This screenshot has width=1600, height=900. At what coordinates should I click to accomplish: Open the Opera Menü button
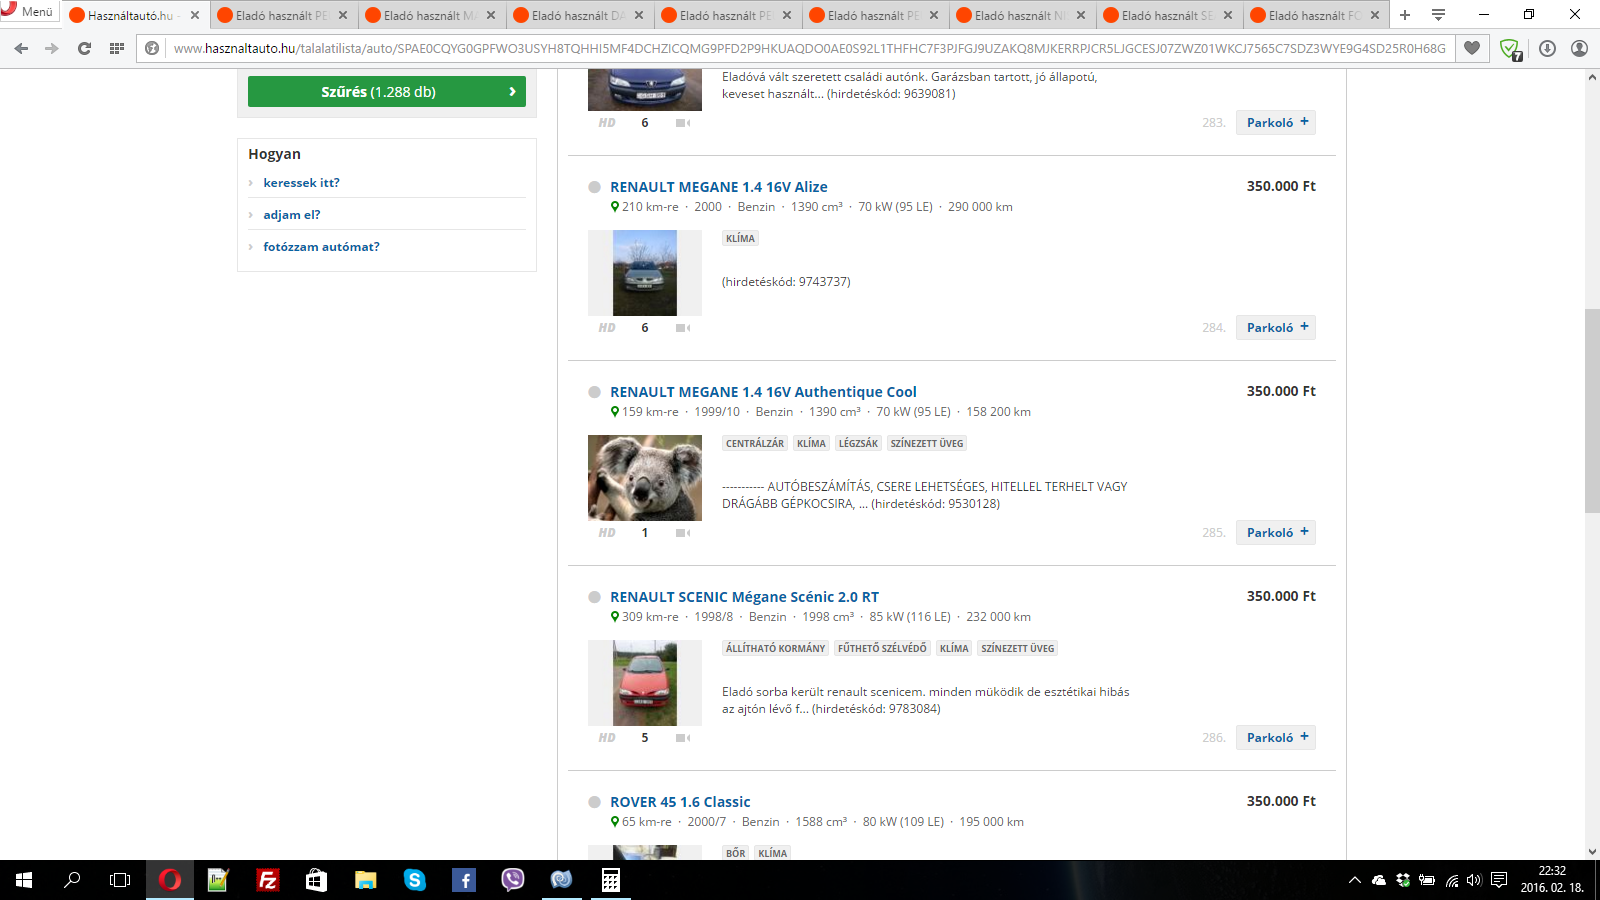point(28,11)
